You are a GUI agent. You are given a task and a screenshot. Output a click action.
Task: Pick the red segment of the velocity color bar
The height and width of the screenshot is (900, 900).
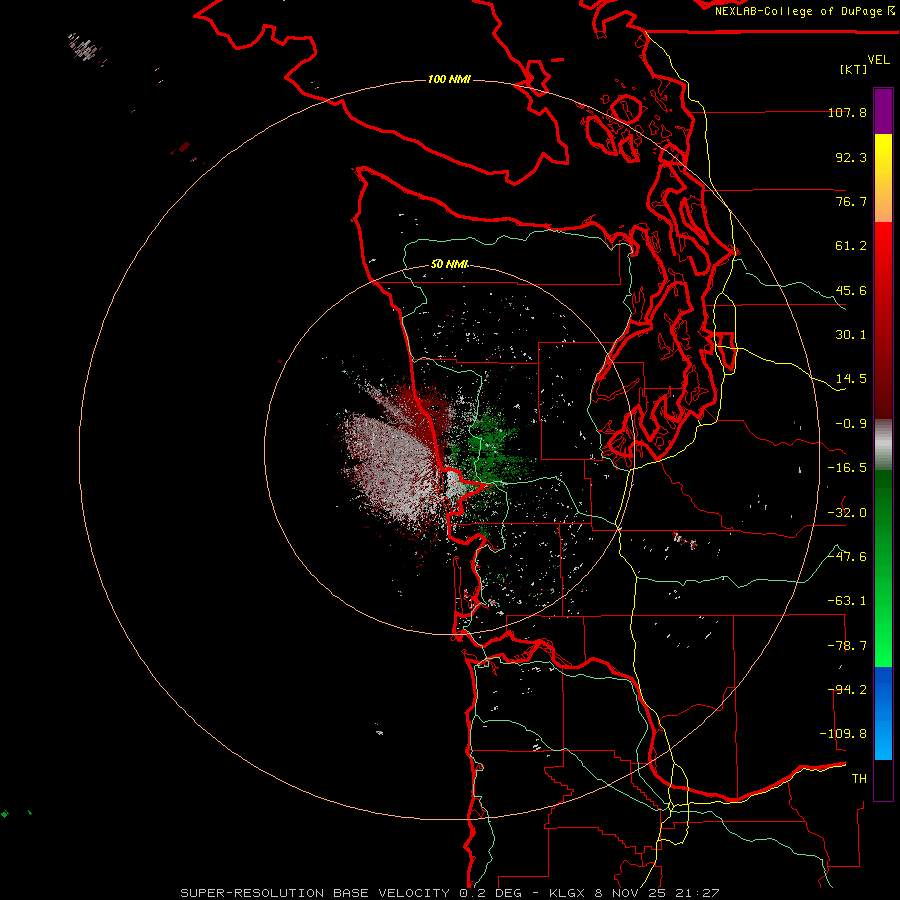(883, 320)
